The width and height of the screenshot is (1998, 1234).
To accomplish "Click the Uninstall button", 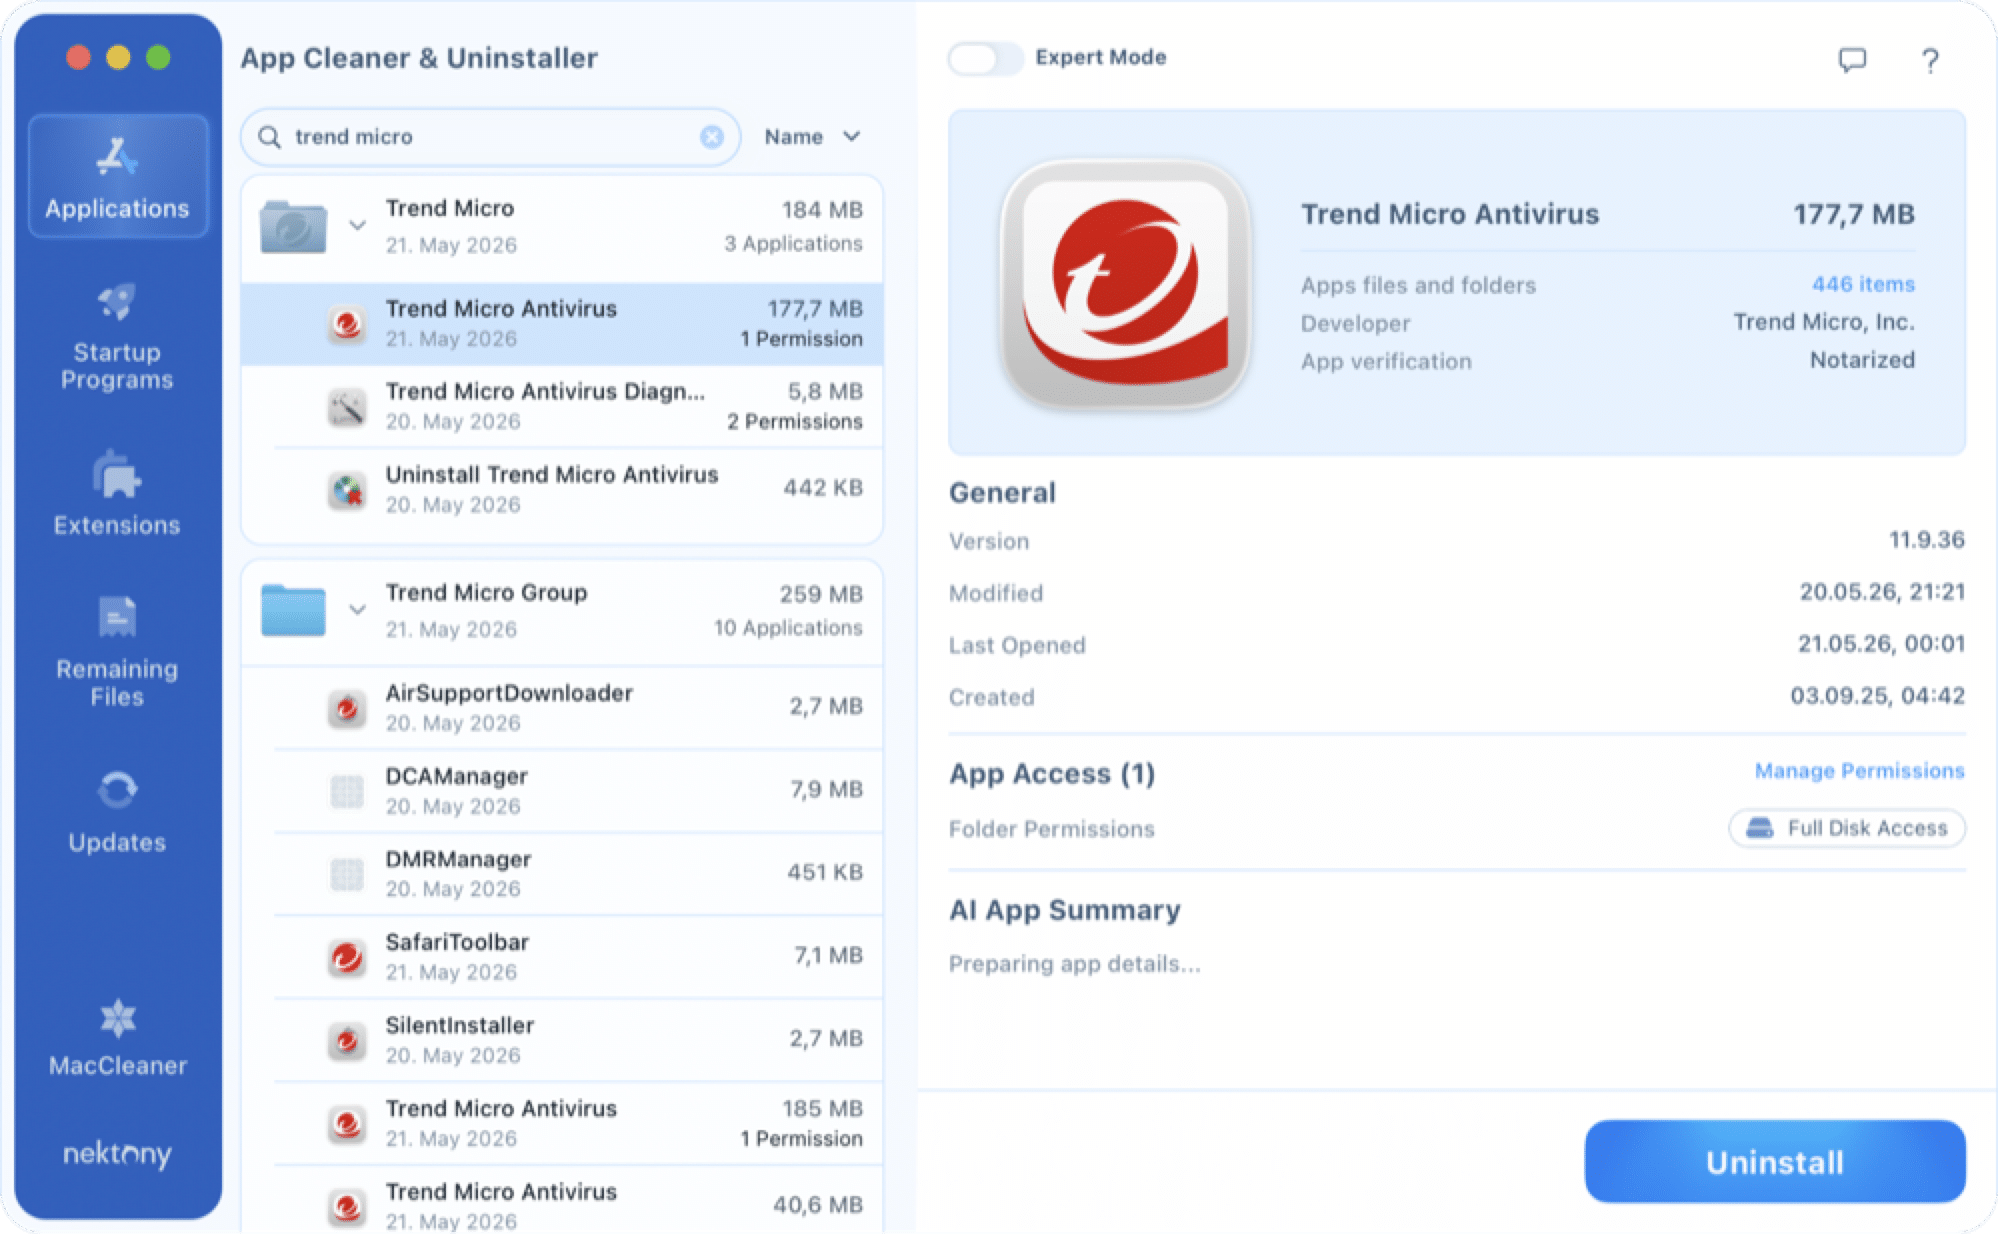I will (x=1775, y=1162).
